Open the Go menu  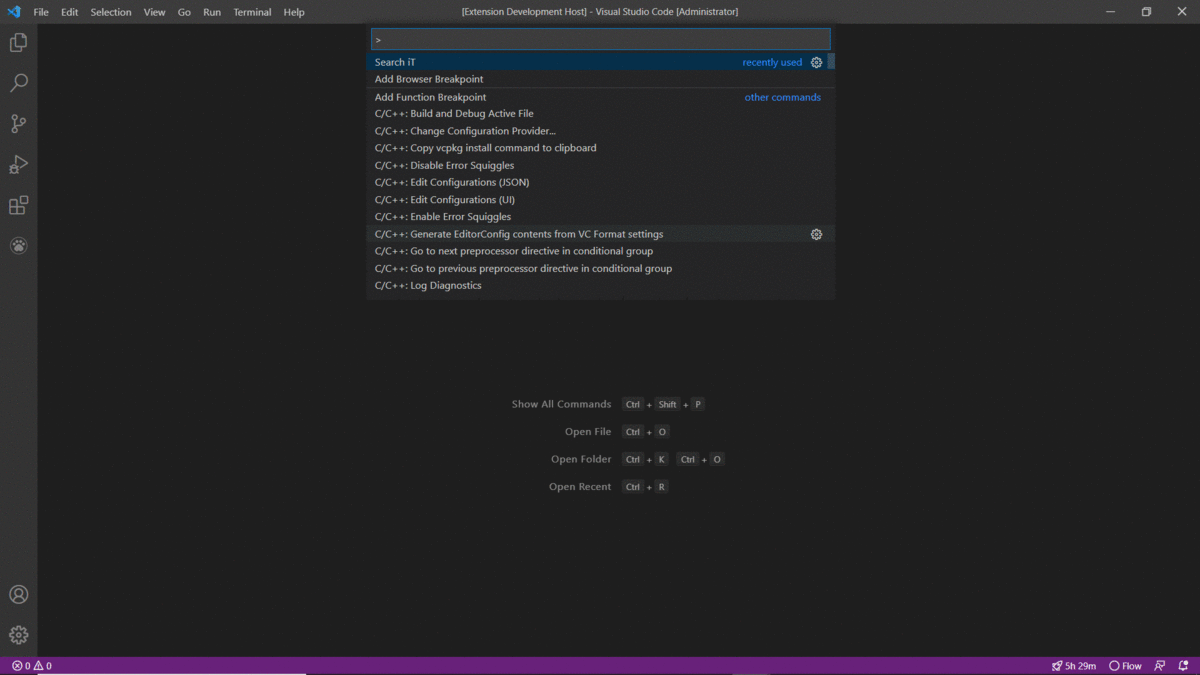pyautogui.click(x=184, y=12)
